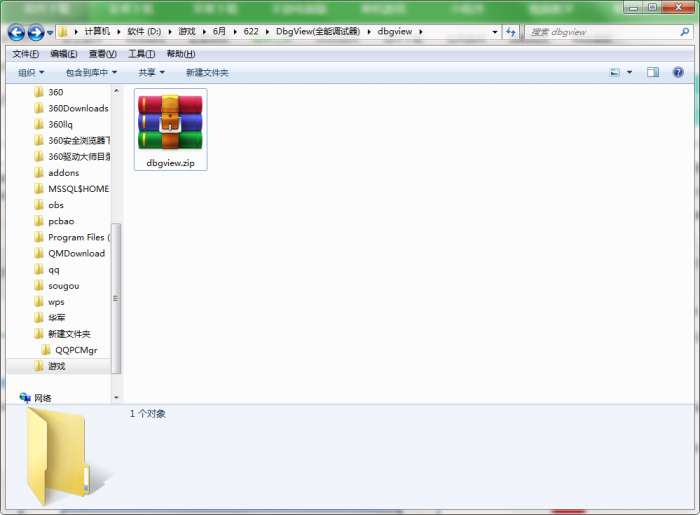Viewport: 700px width, 515px height.
Task: Open the more view options dropdown arrow
Action: pyautogui.click(x=629, y=72)
